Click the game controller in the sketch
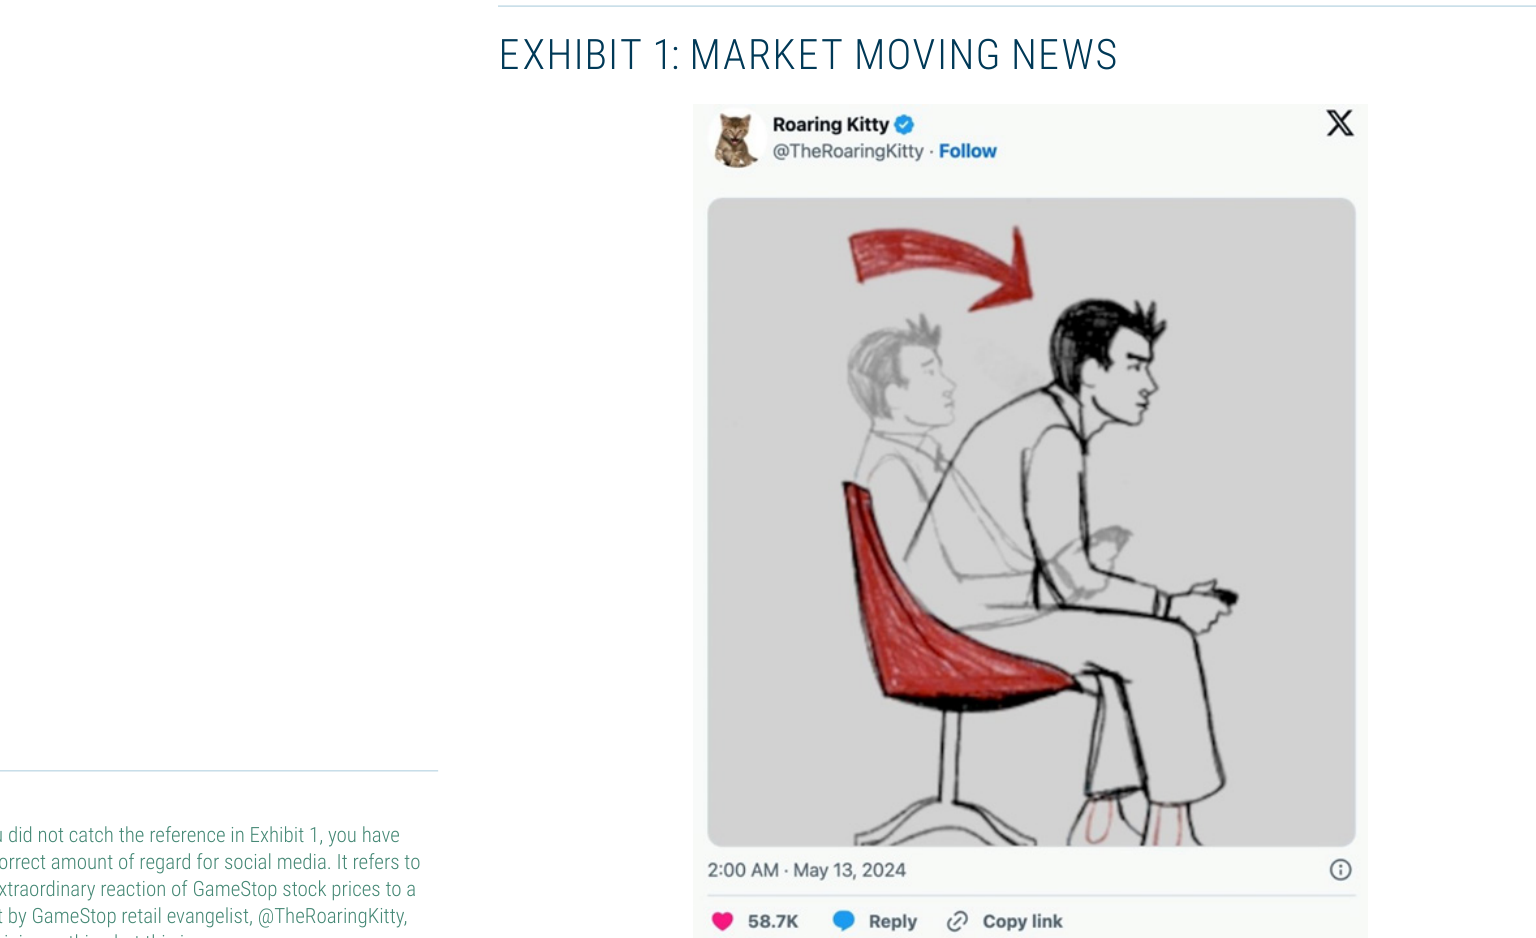The width and height of the screenshot is (1536, 938). coord(1218,596)
